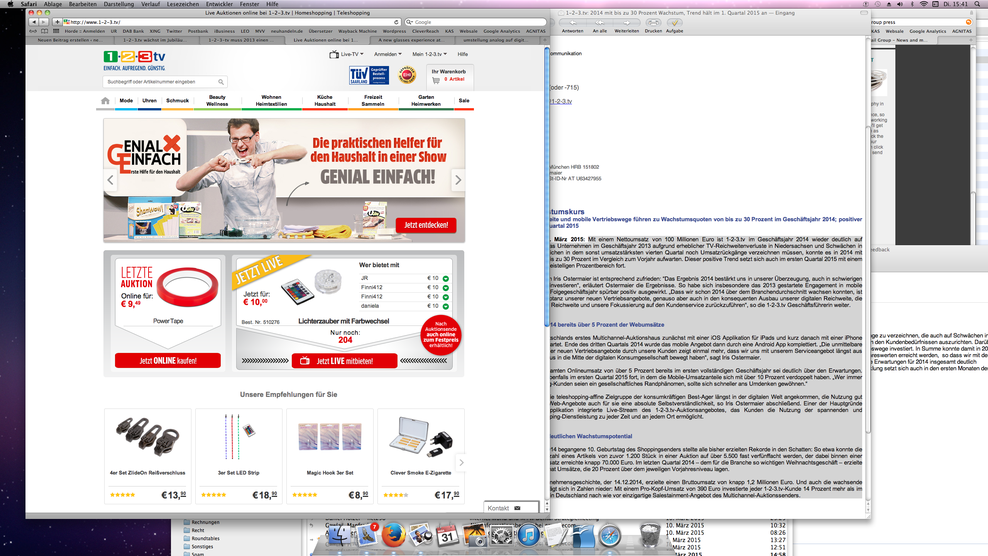Click the home icon in the shop navigation
This screenshot has height=556, width=988.
point(105,101)
